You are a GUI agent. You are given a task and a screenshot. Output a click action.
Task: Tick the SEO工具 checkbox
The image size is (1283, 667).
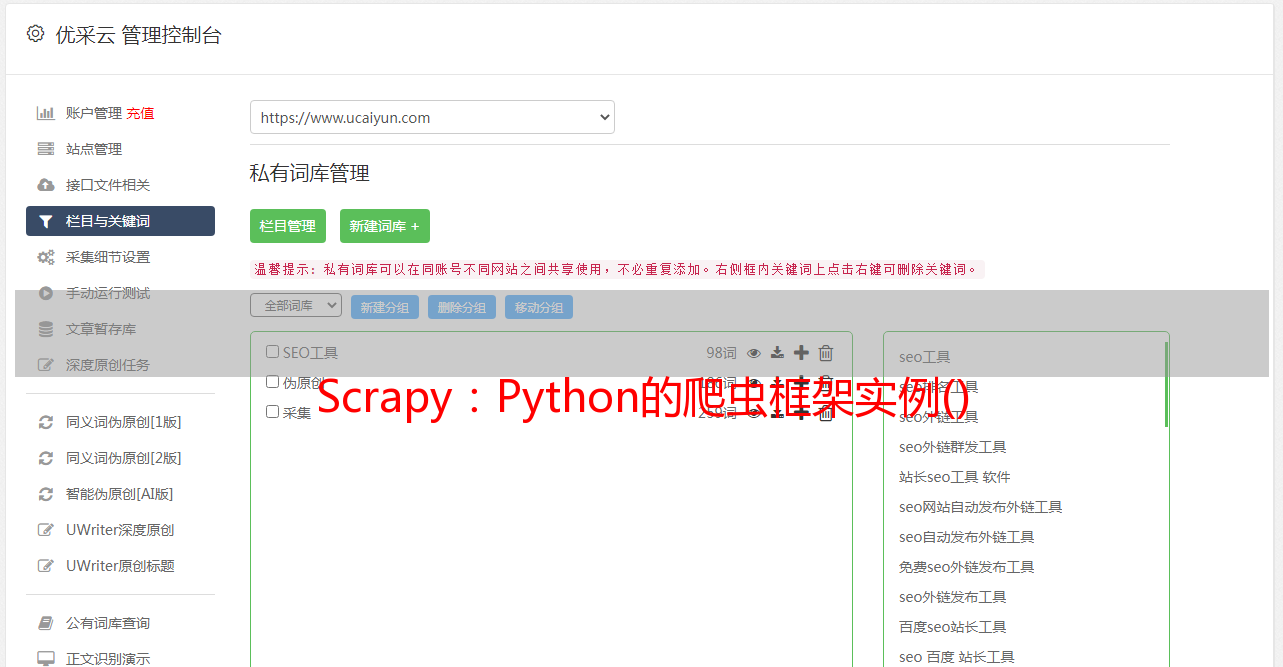point(272,352)
